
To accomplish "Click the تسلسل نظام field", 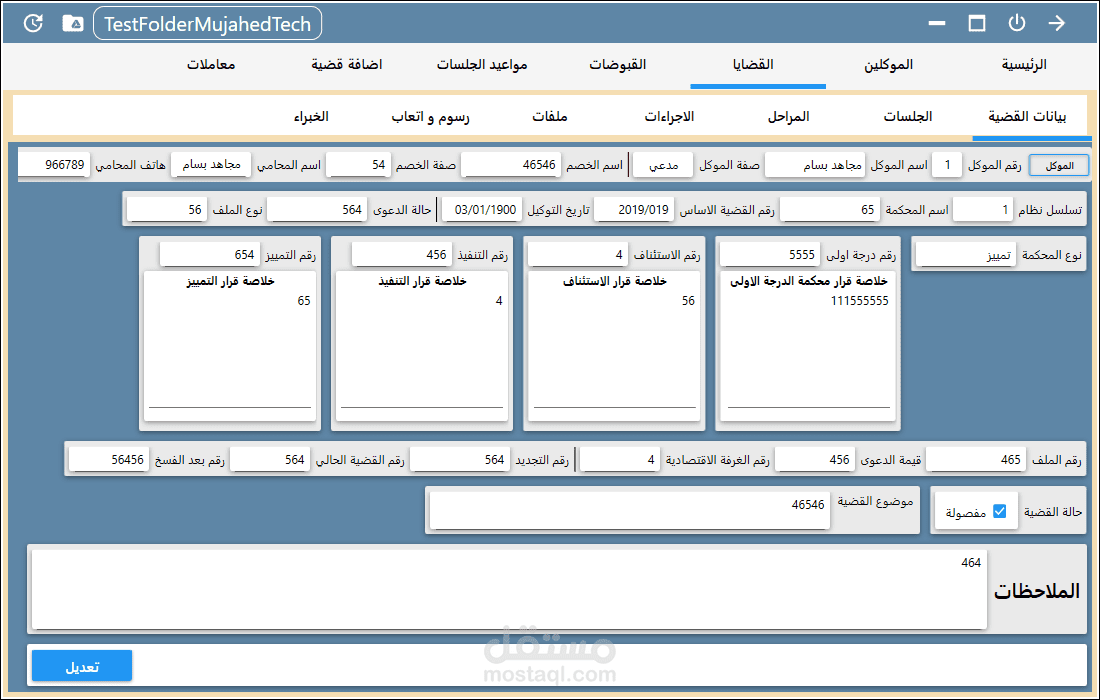I will 982,210.
